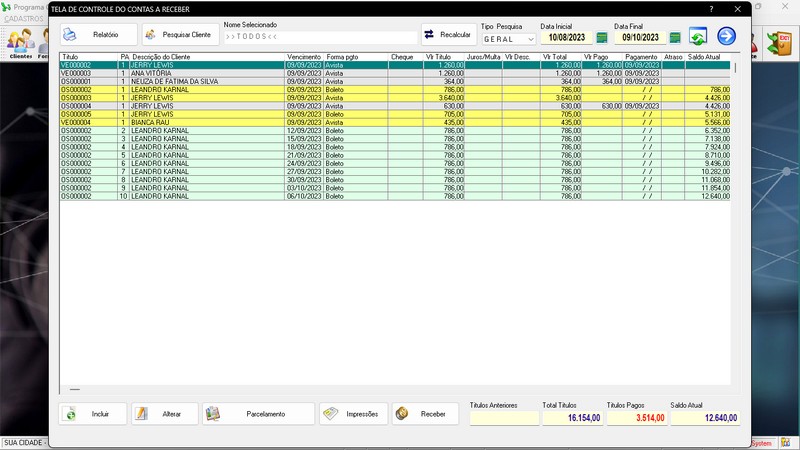Click the Vlr Total column header

click(561, 57)
